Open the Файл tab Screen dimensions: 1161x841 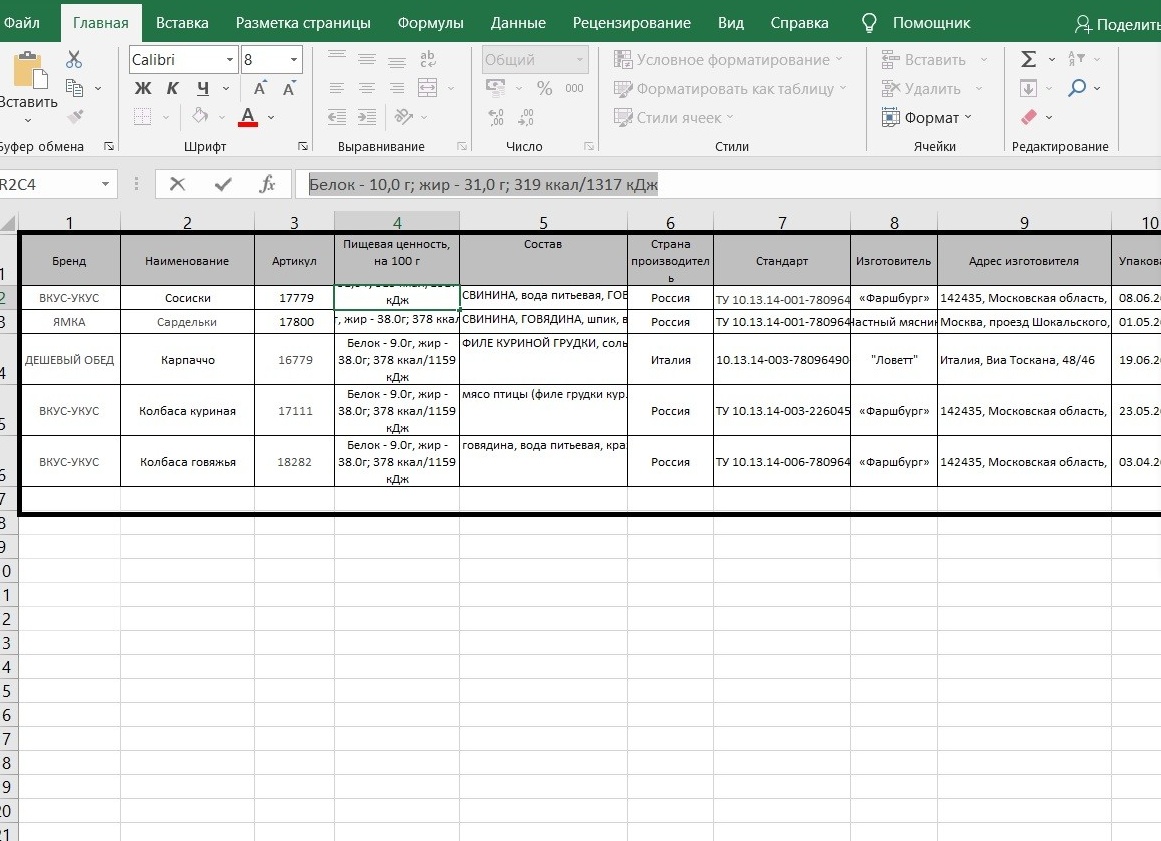[21, 23]
